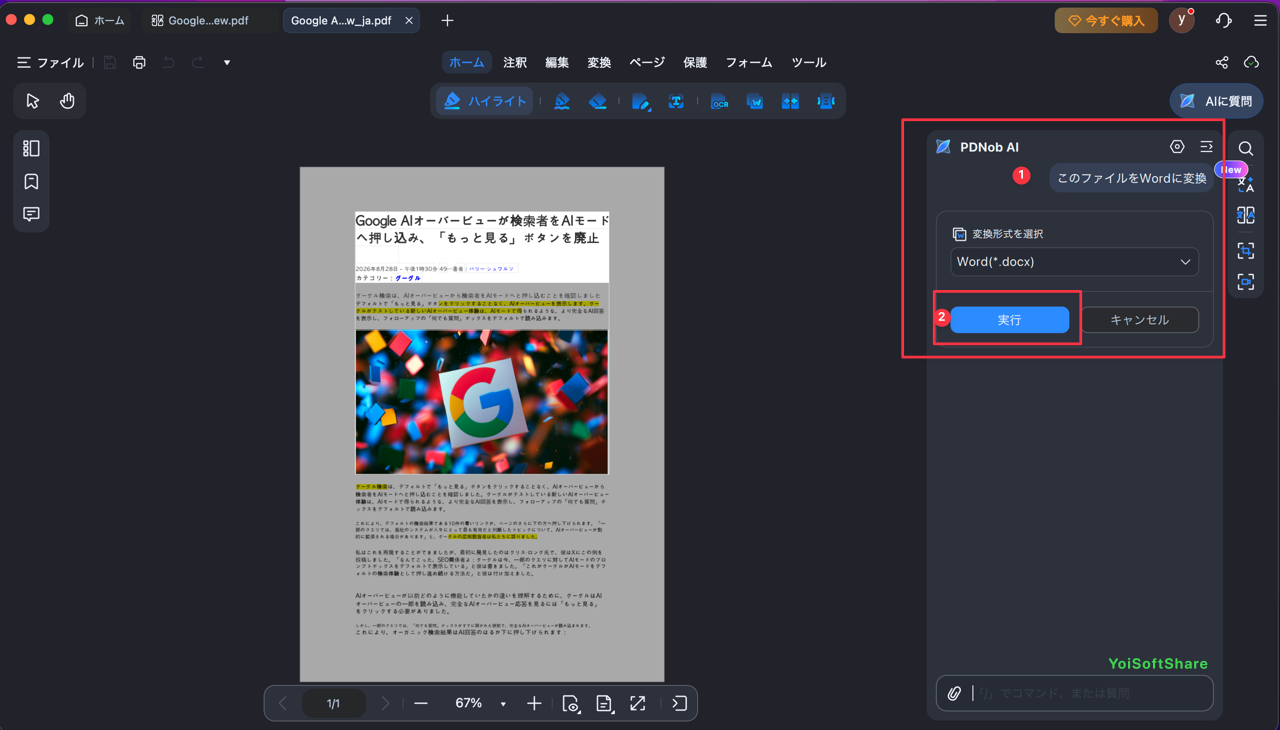Choose the hand pan tool
1280x730 pixels.
point(67,101)
